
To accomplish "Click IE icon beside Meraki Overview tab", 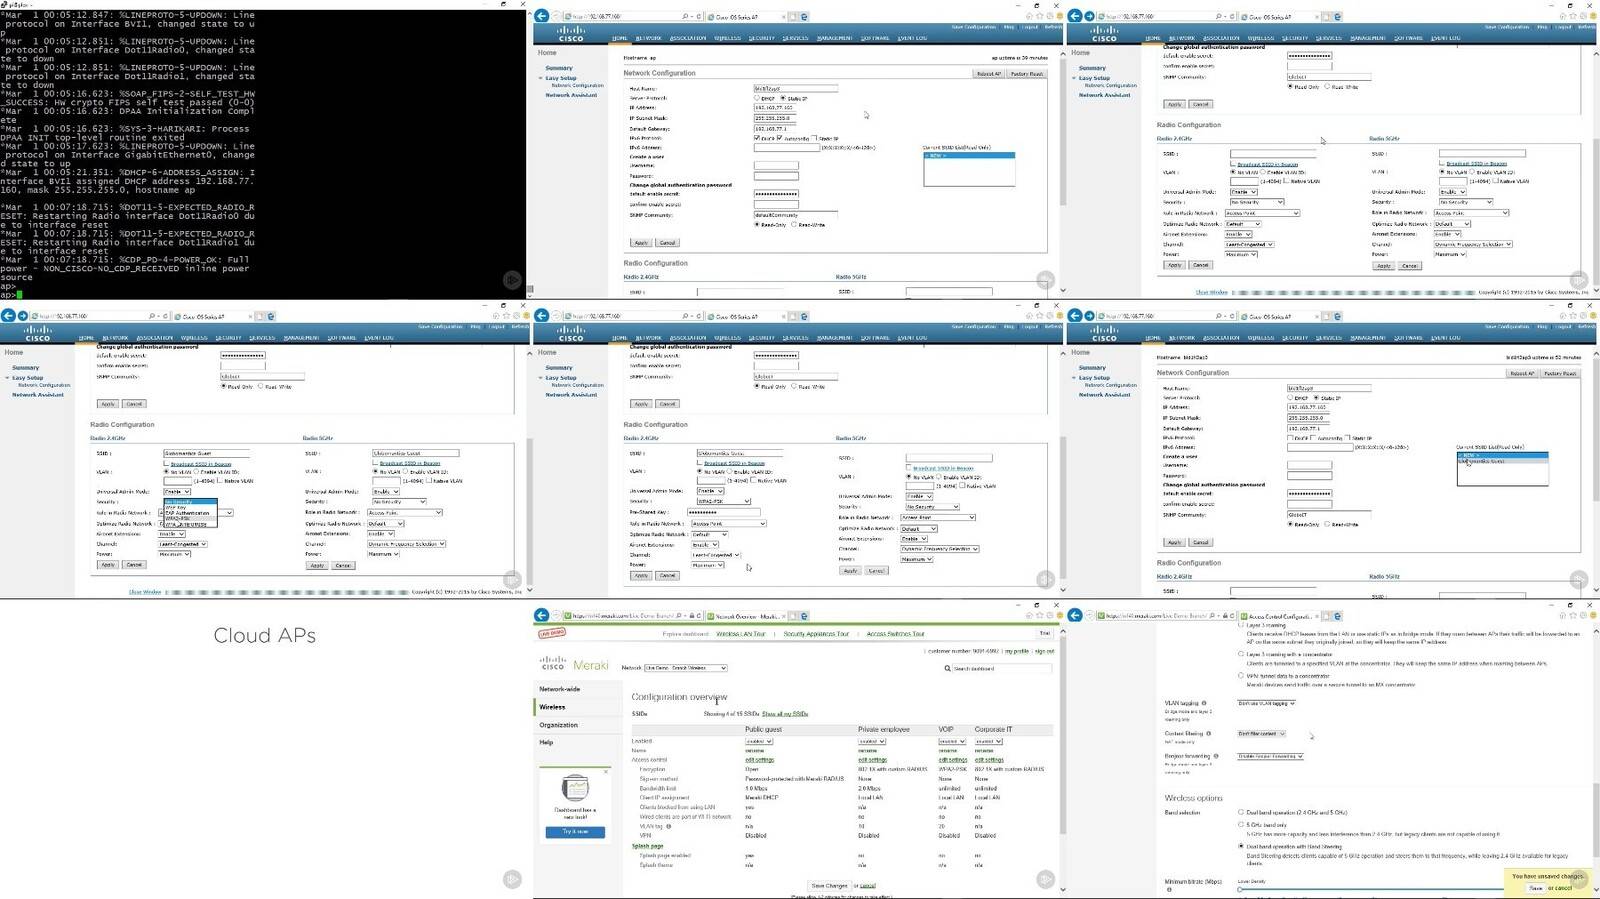I will (805, 616).
